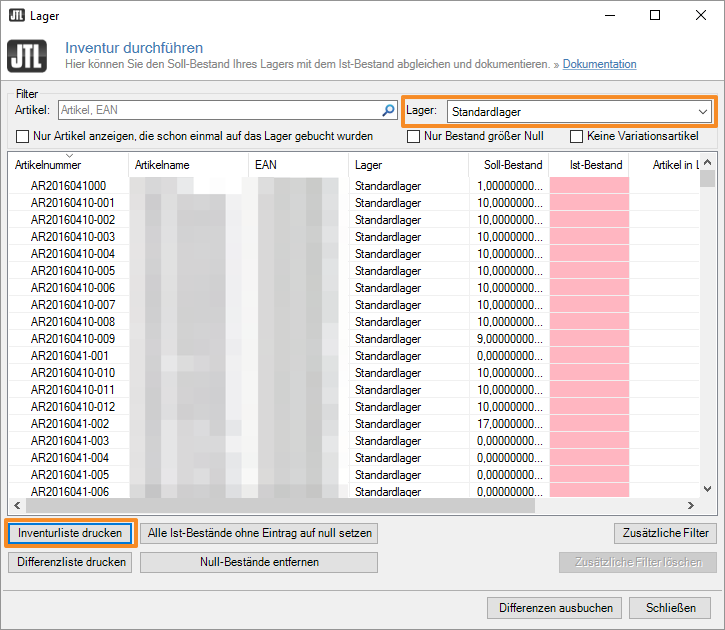Select row AR20160410-004
The height and width of the screenshot is (630, 725).
354,254
